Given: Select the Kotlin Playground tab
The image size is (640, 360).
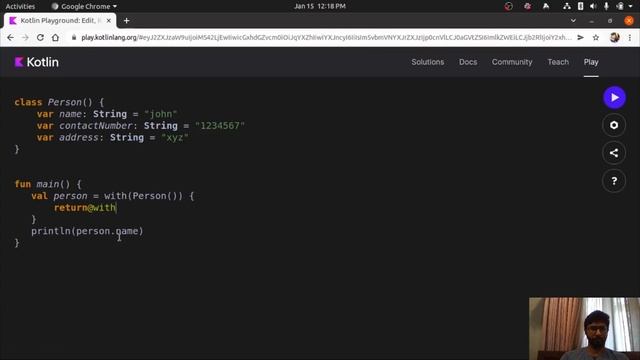Looking at the screenshot, I should [x=60, y=20].
